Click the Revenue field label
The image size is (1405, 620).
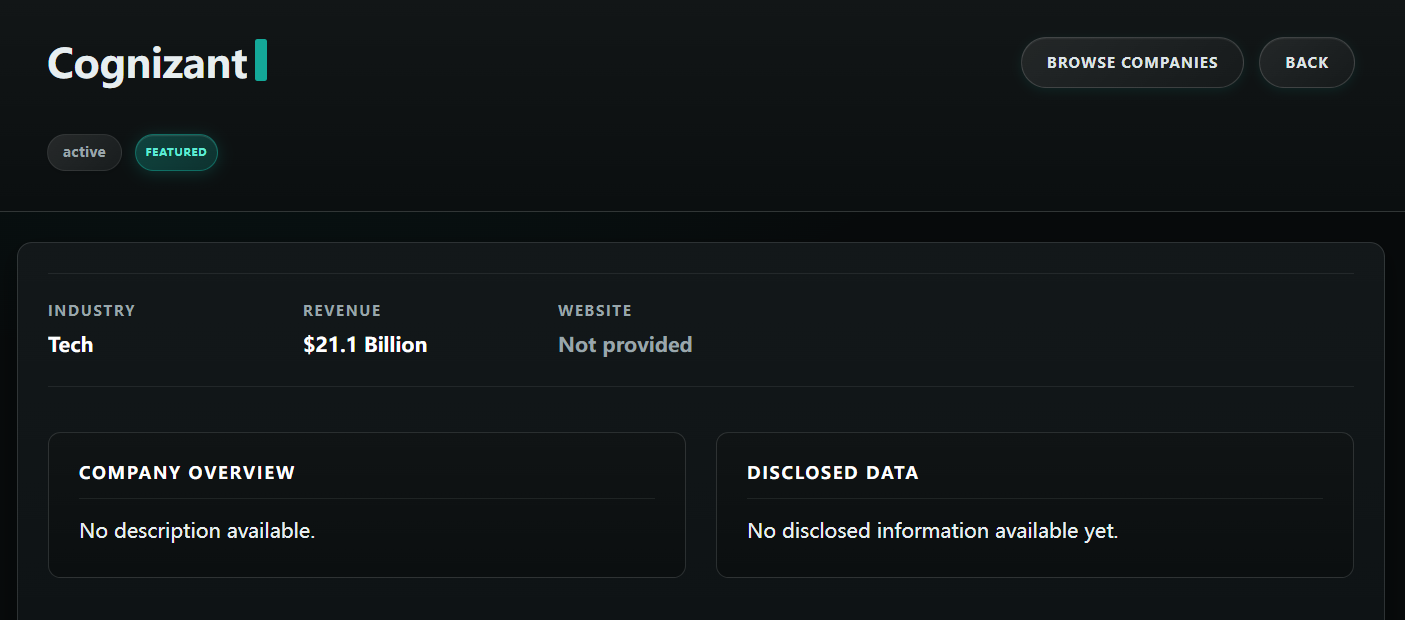click(x=342, y=311)
